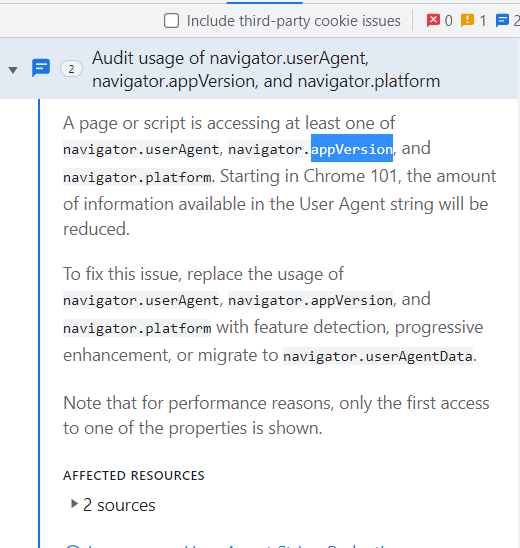Select the Audit usage of navigator.userAgent title
Viewport: 520px width, 548px height.
(266, 69)
